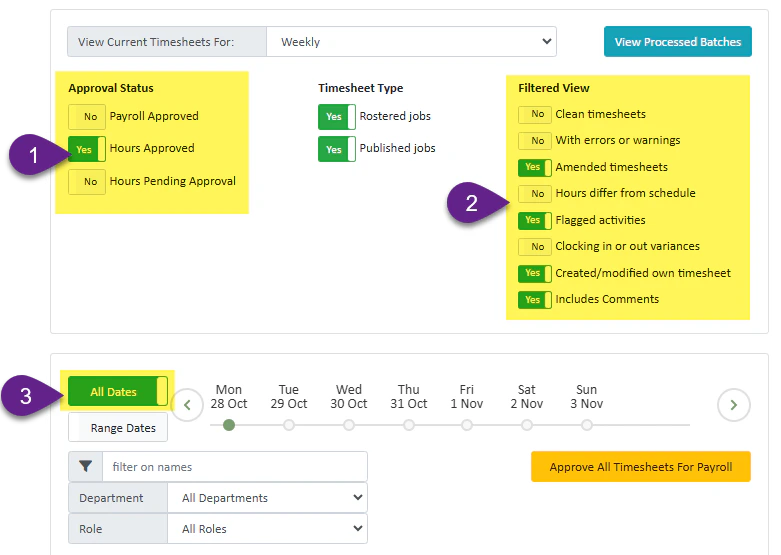This screenshot has height=555, width=781.
Task: Toggle the Hours Pending Approval switch
Action: tap(87, 182)
